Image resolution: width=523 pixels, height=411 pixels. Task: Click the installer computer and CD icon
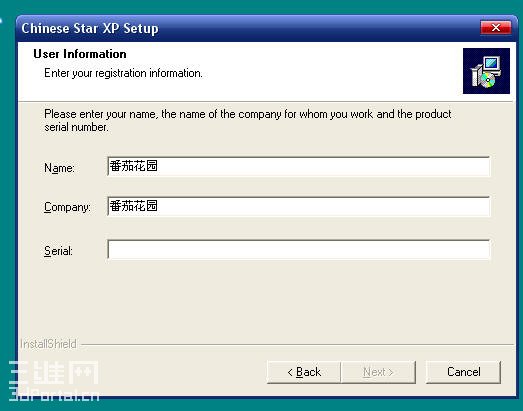[x=486, y=71]
